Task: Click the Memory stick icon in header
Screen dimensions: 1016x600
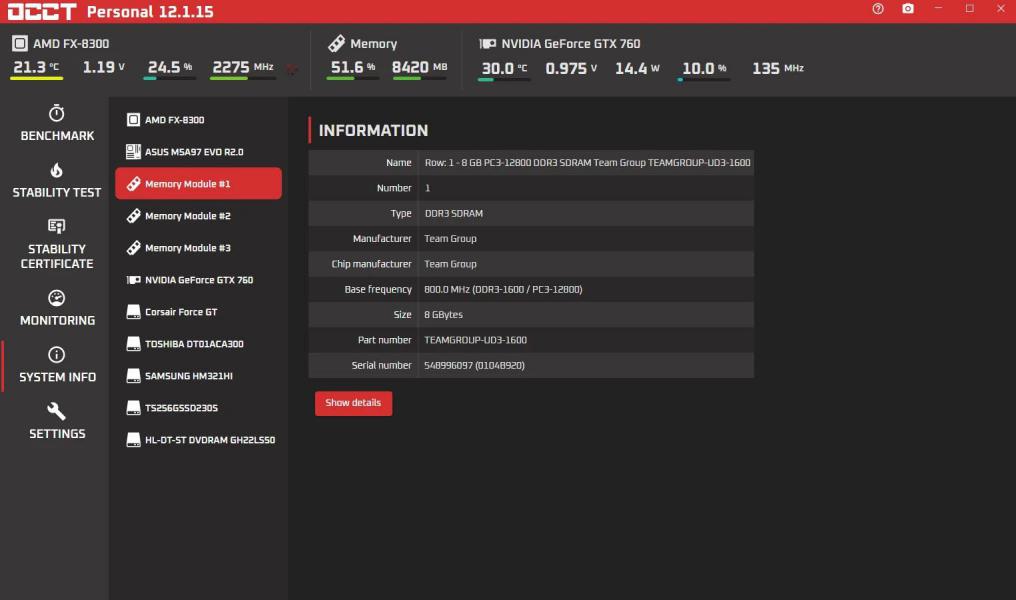Action: 336,43
